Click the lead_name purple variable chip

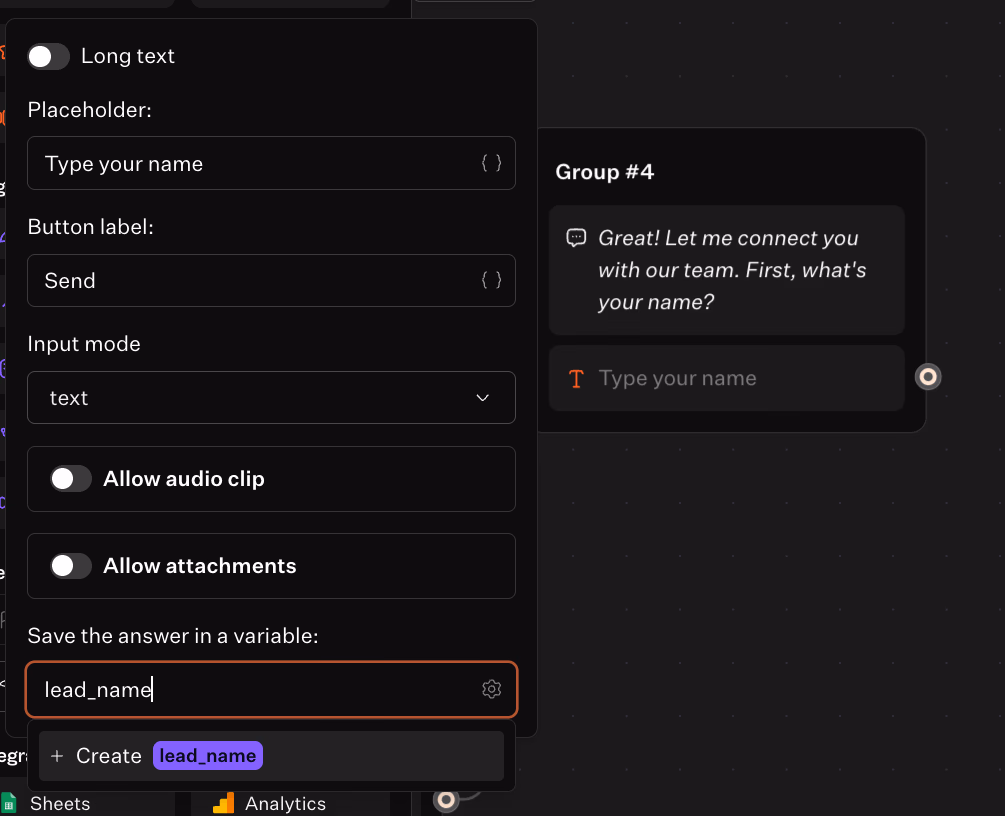tap(207, 756)
